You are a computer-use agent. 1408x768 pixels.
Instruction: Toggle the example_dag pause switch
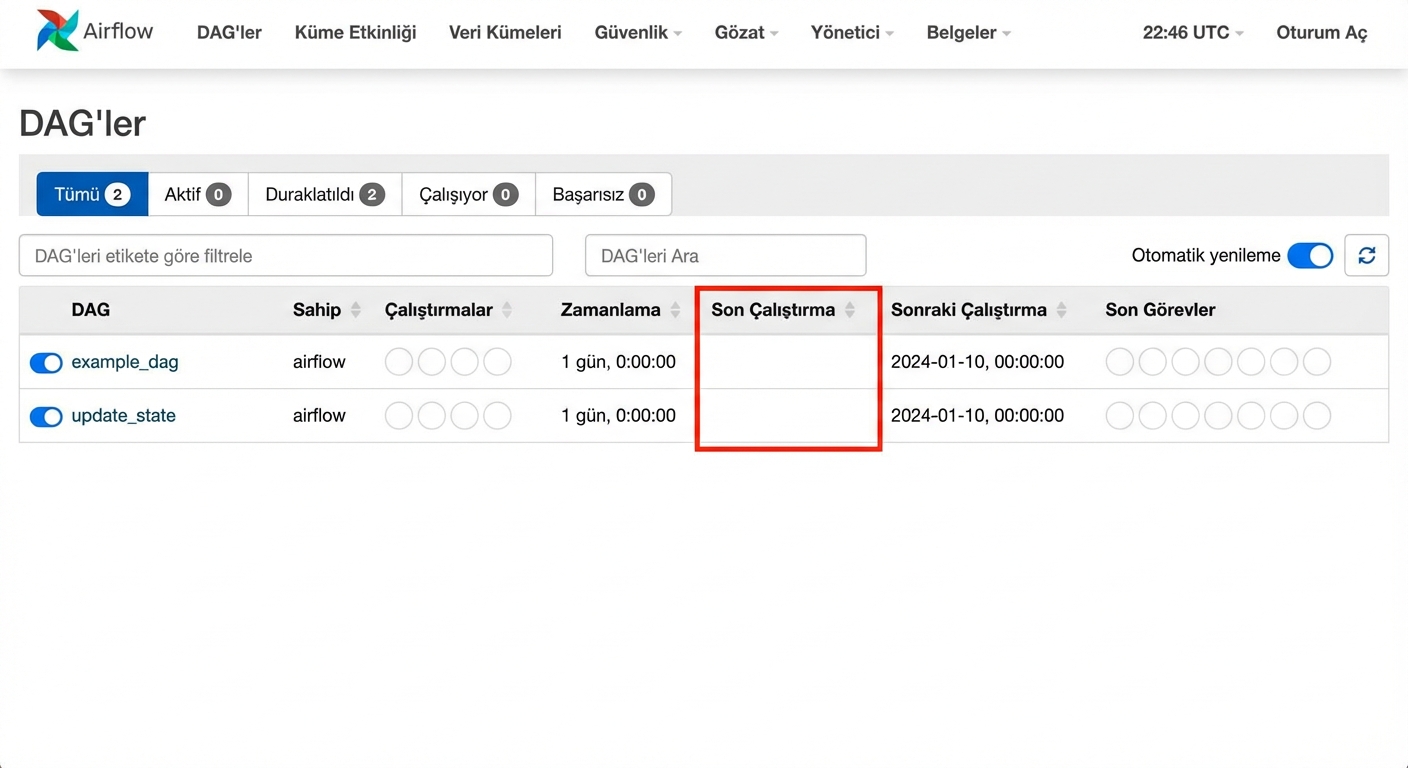pos(46,362)
